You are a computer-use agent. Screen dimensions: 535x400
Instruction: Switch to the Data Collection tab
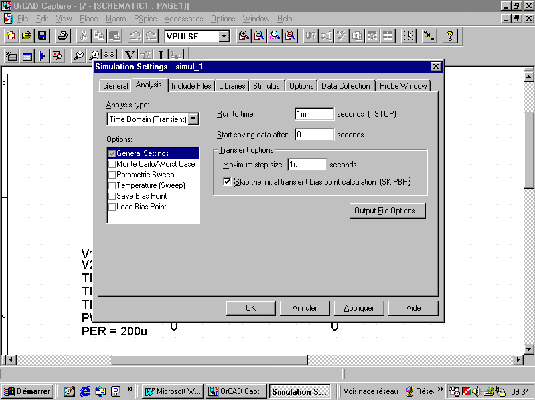pos(346,86)
